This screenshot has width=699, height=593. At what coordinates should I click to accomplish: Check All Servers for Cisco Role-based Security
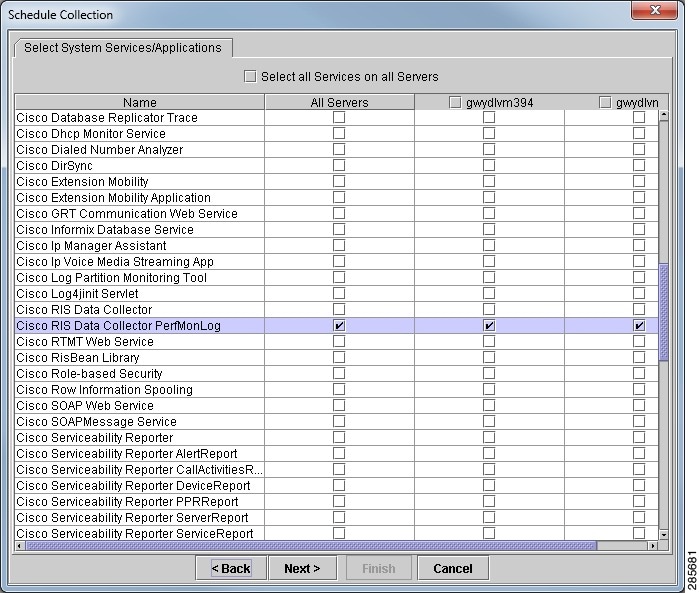pos(339,374)
